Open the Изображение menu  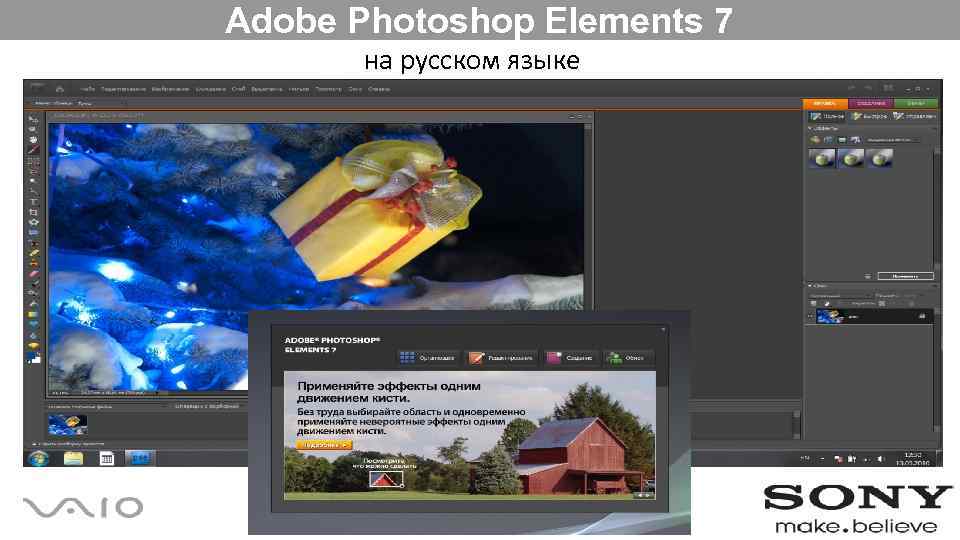pos(170,89)
